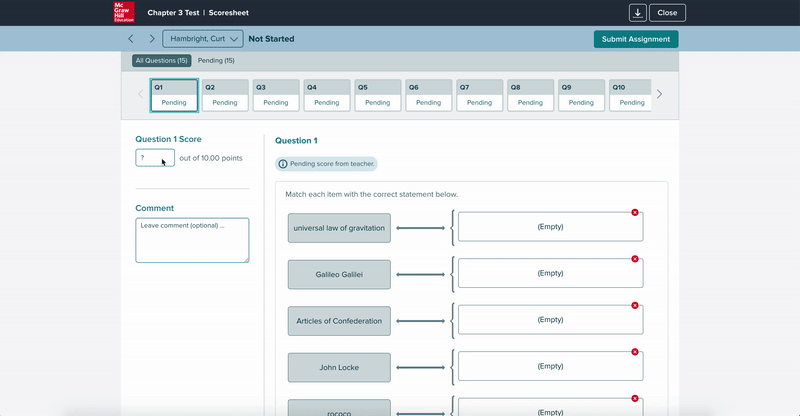Click the Question 1 score input field

pyautogui.click(x=154, y=158)
